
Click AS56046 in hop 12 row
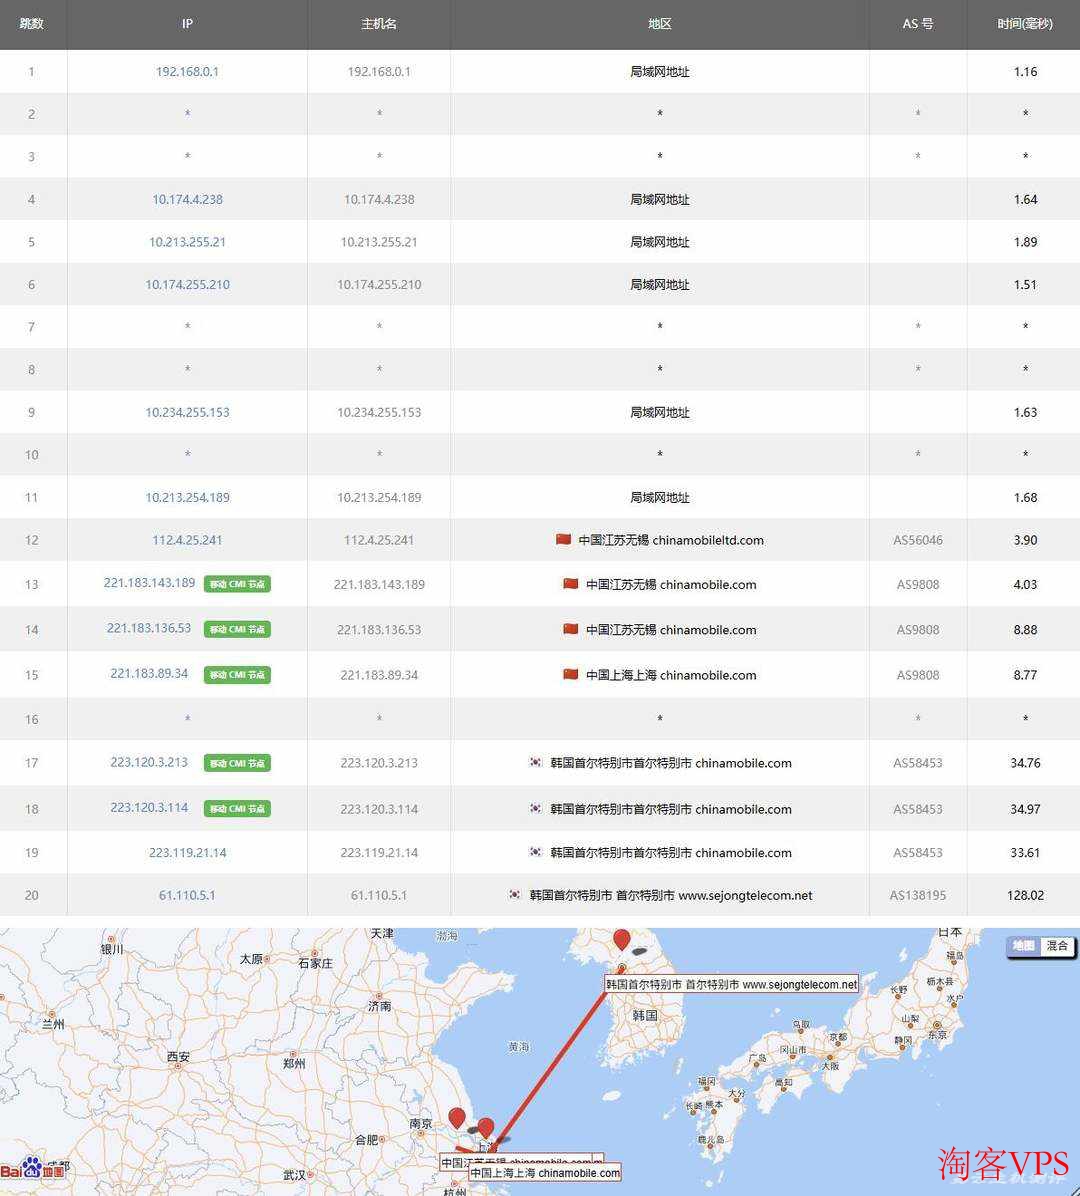[918, 540]
